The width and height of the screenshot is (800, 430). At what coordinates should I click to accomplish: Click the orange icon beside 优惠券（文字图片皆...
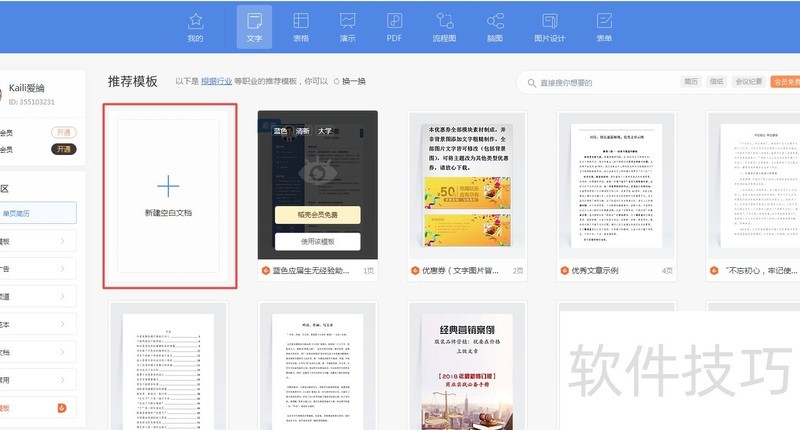[415, 270]
